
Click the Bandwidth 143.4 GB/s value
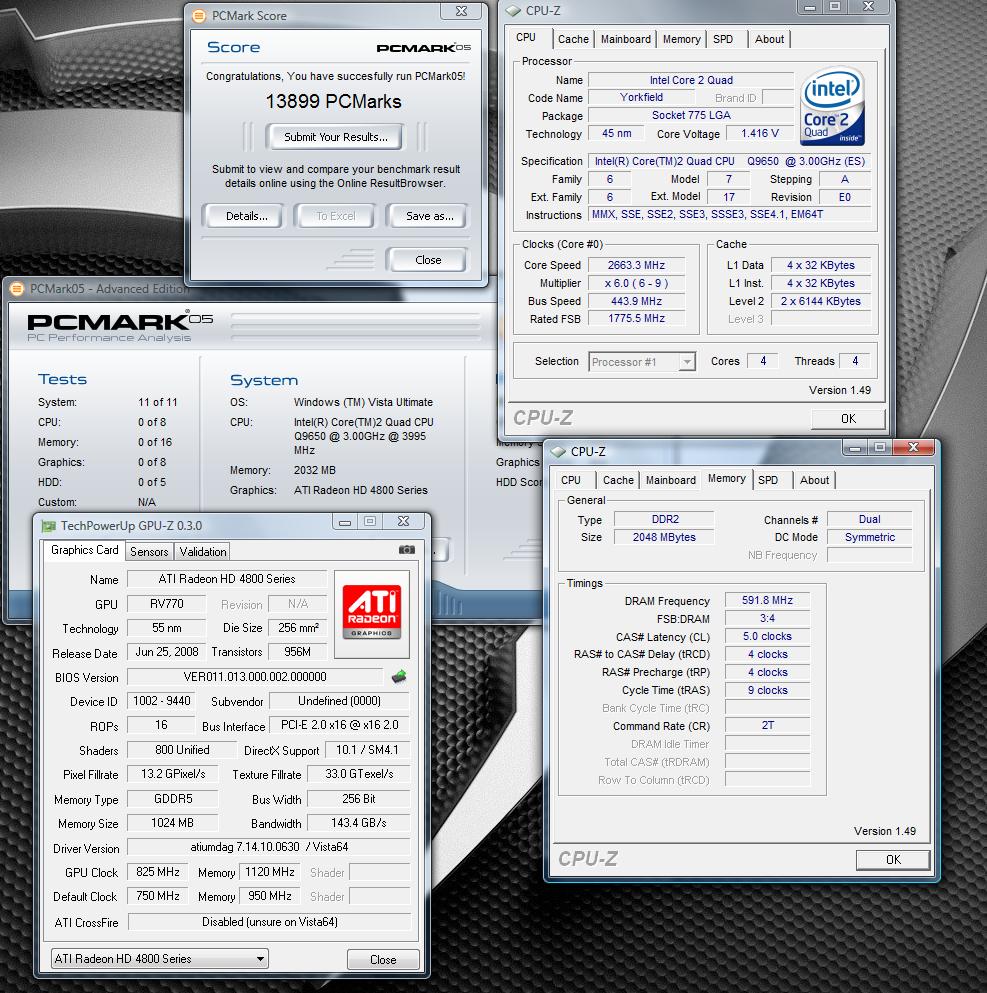[x=358, y=823]
